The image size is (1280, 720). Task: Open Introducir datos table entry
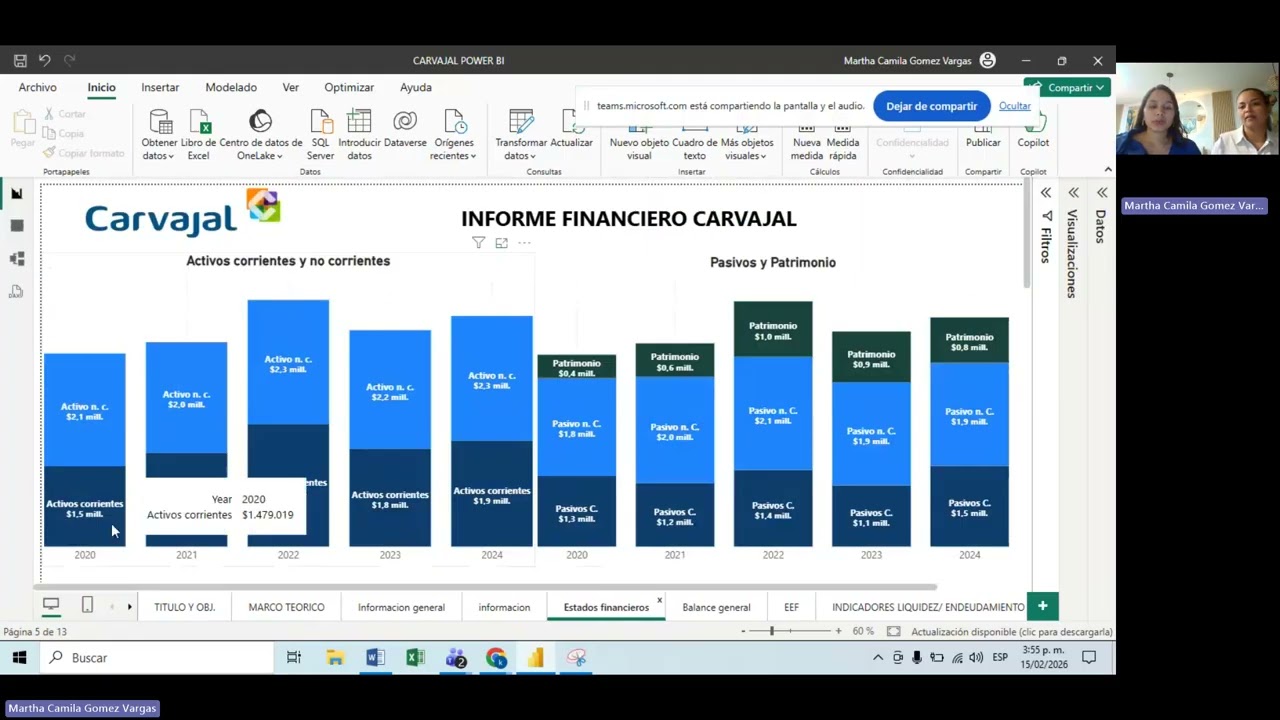[x=359, y=135]
